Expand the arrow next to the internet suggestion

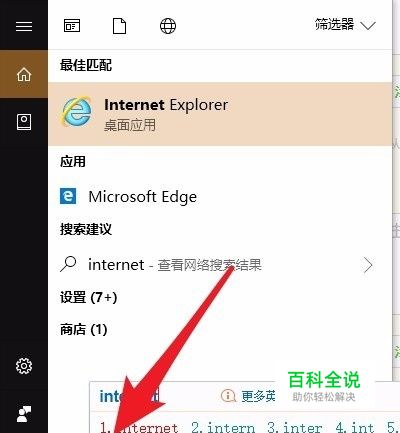click(x=368, y=265)
